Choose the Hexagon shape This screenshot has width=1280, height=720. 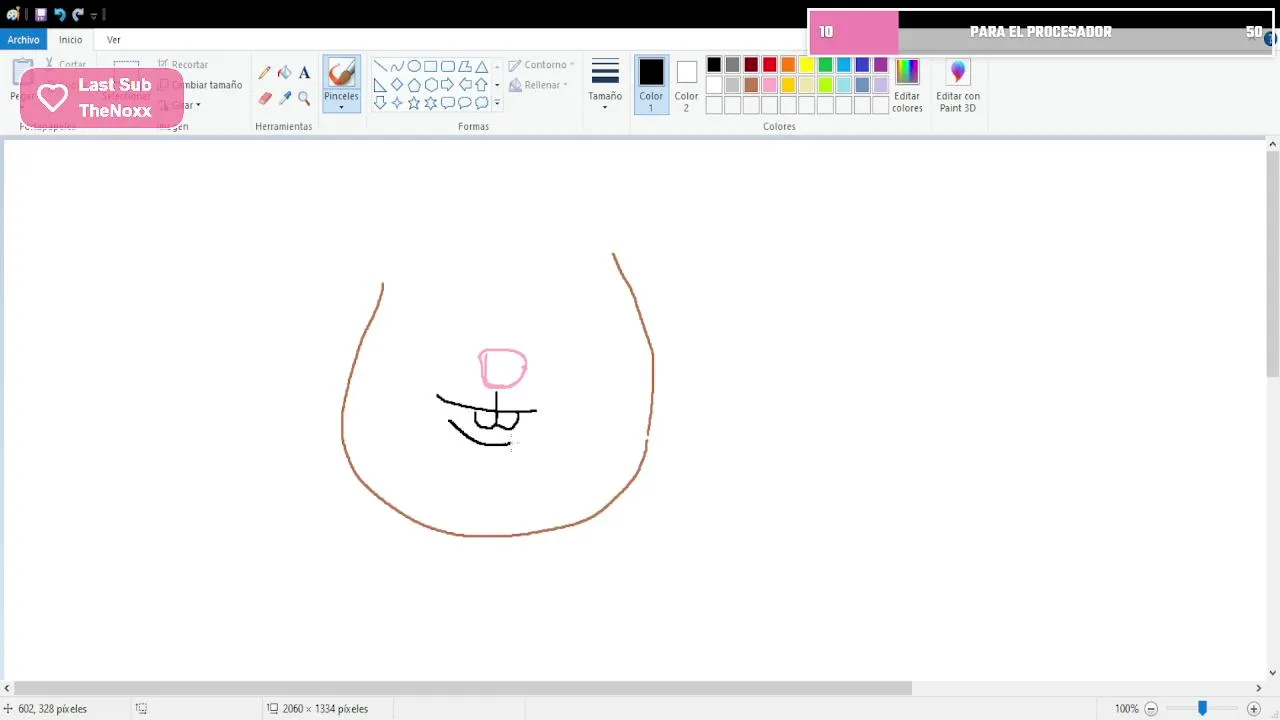click(431, 85)
